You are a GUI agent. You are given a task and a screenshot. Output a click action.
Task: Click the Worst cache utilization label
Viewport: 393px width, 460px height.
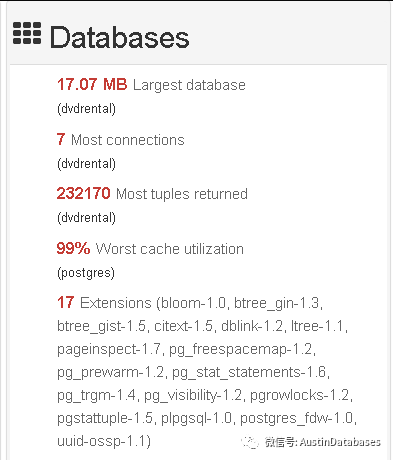pyautogui.click(x=170, y=249)
